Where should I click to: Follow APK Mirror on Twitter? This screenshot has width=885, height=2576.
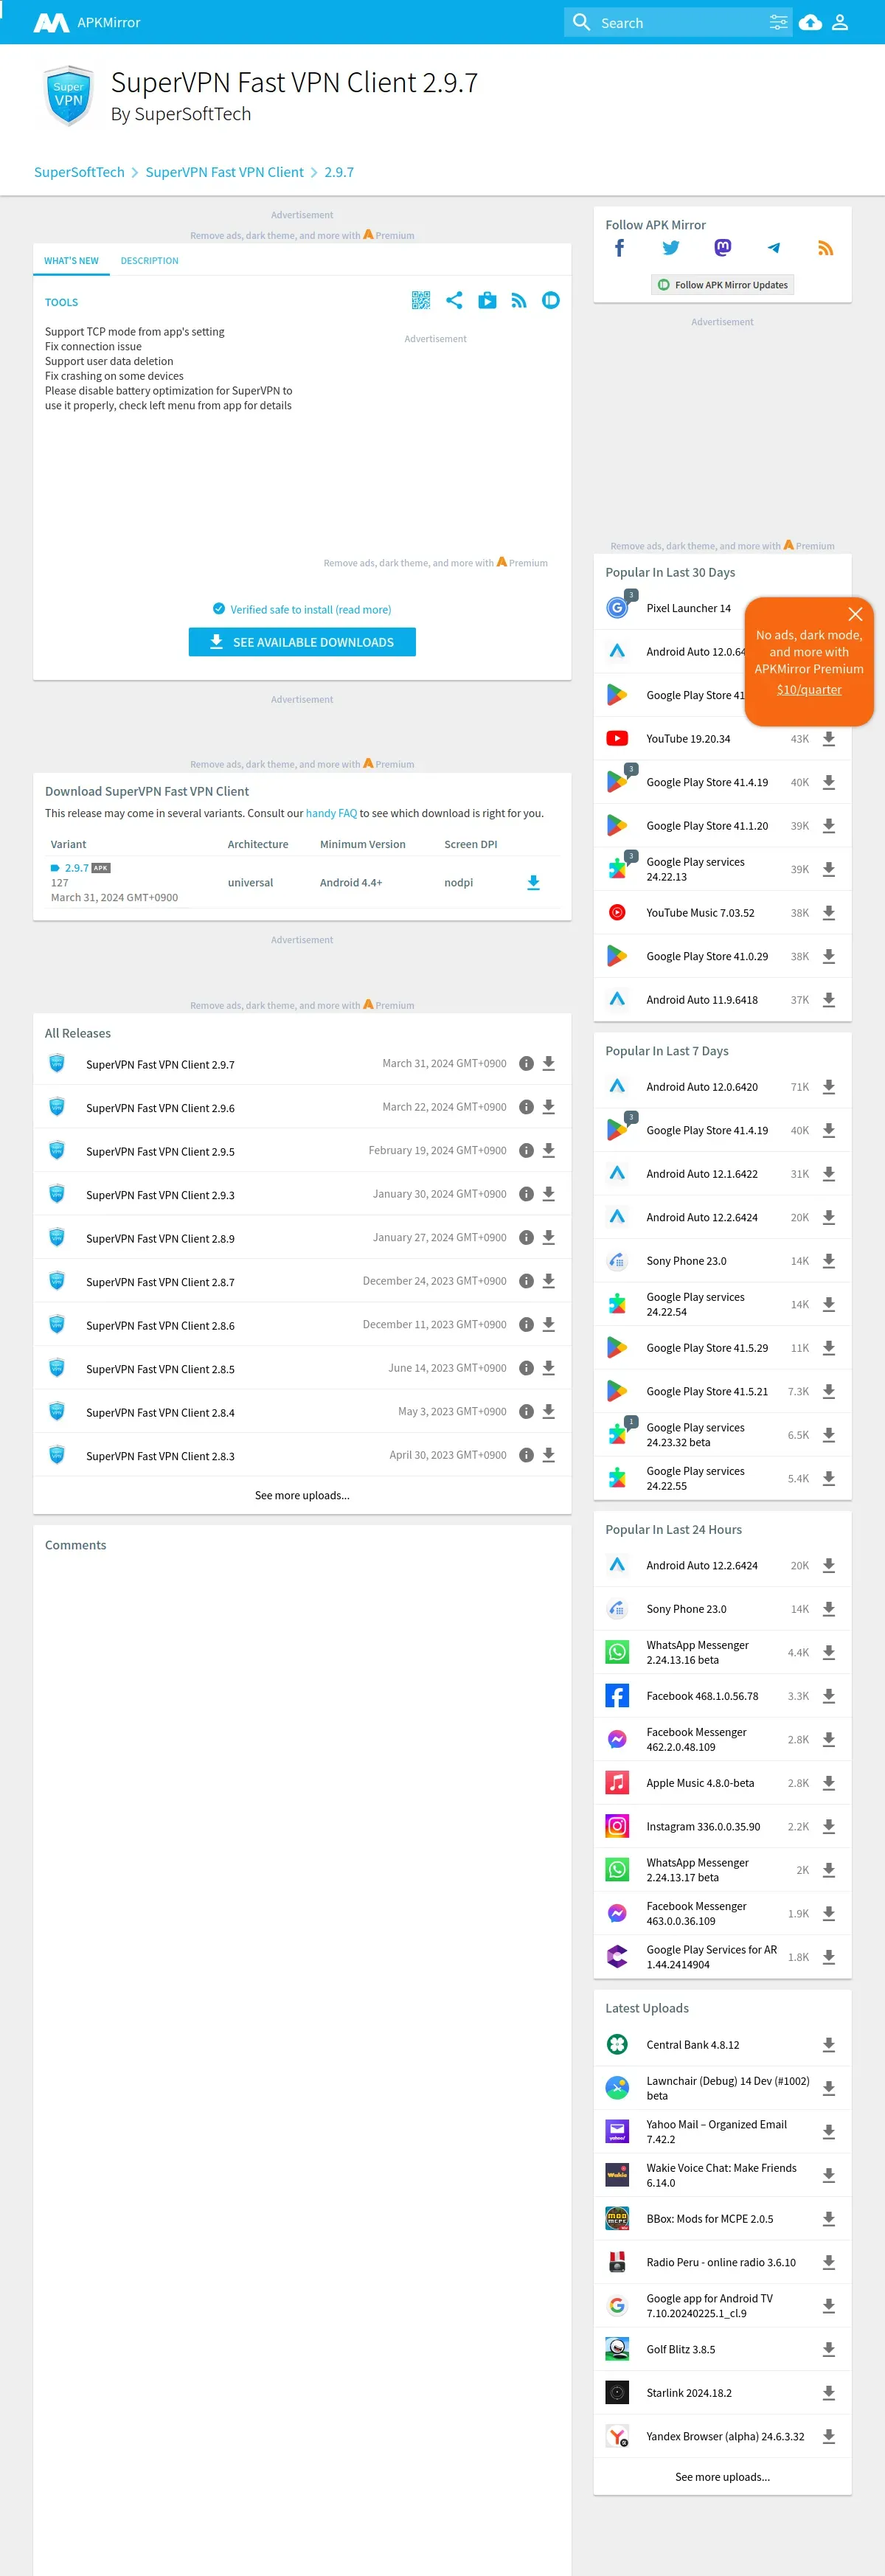671,248
